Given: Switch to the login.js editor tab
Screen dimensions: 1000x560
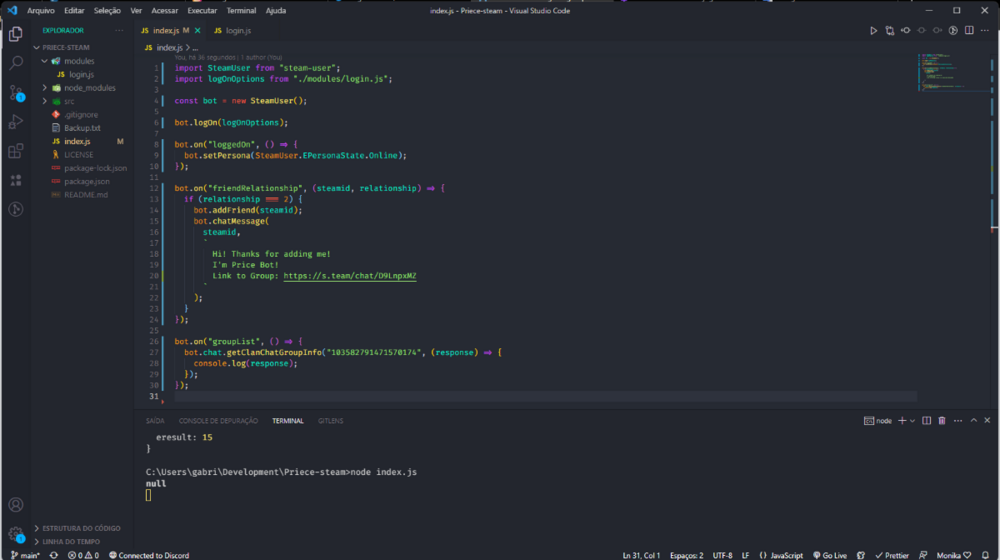Looking at the screenshot, I should [231, 31].
